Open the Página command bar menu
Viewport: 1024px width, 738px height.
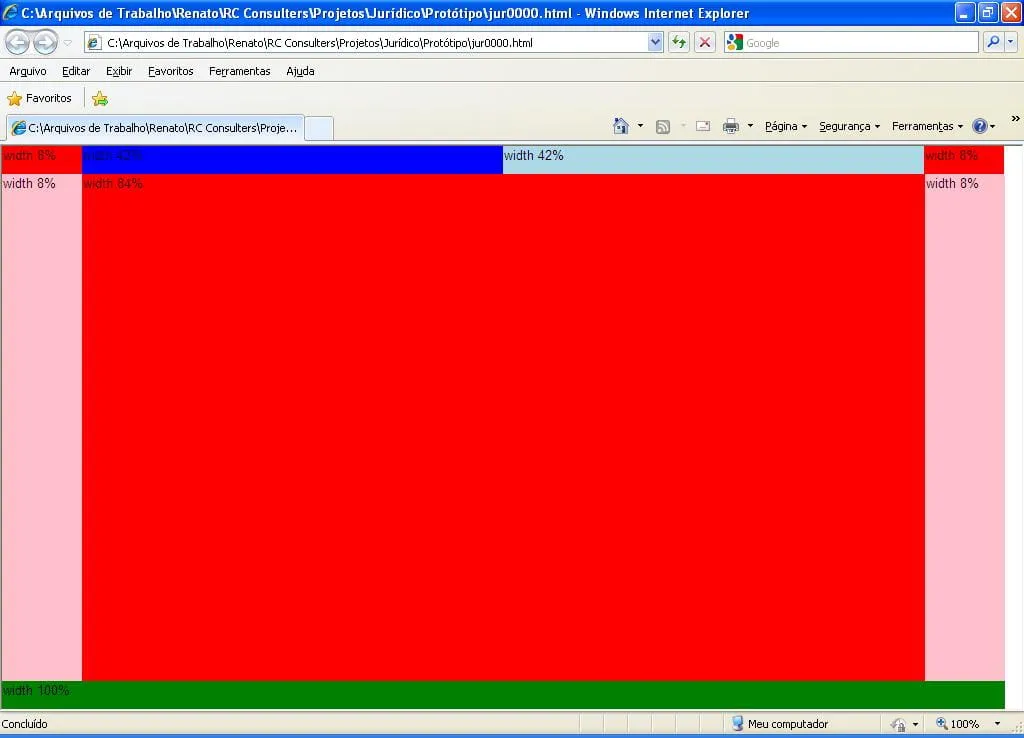point(786,127)
